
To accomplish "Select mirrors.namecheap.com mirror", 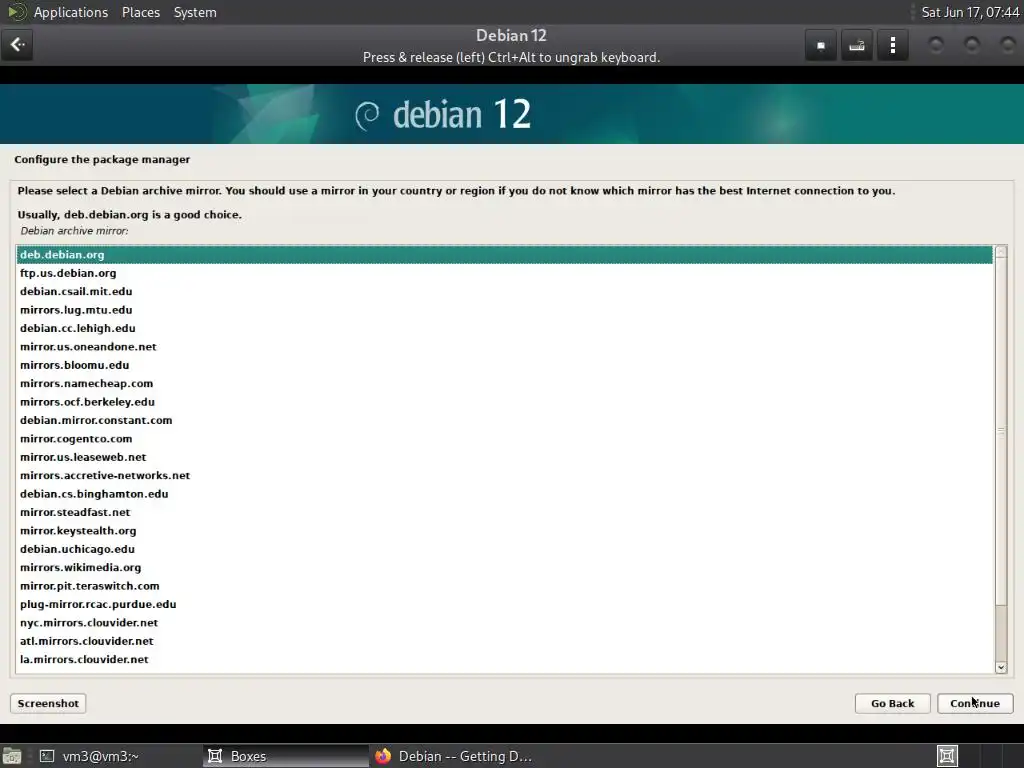I will click(504, 383).
